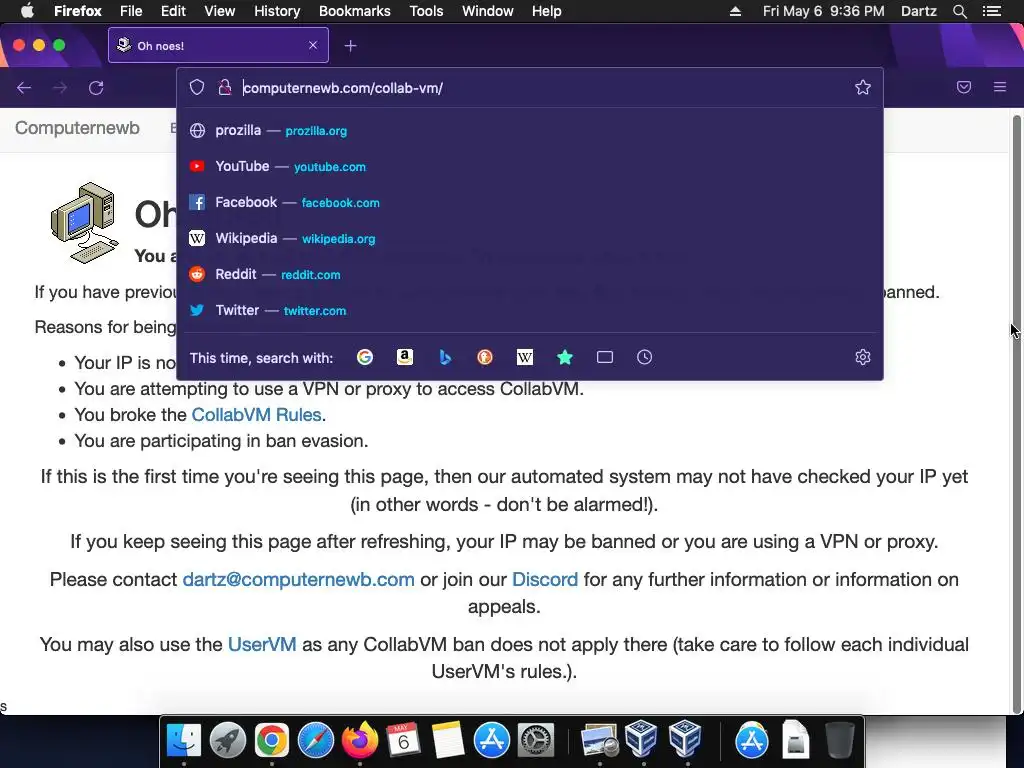Image resolution: width=1024 pixels, height=768 pixels.
Task: Open the Discord link
Action: point(545,579)
